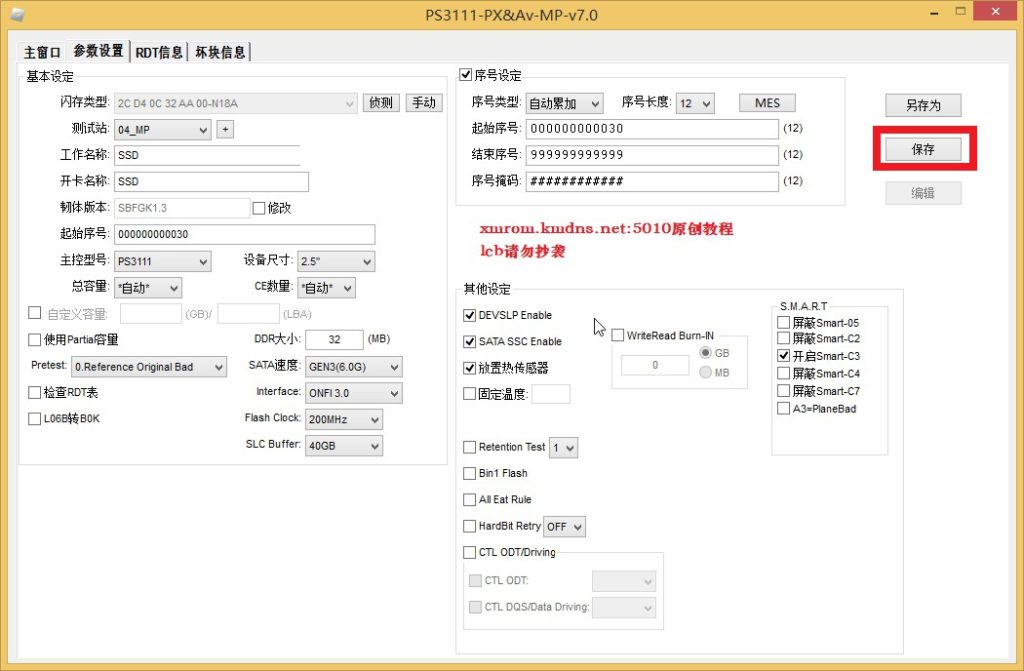Click the app icon in title bar
Viewport: 1024px width, 671px height.
tap(16, 14)
